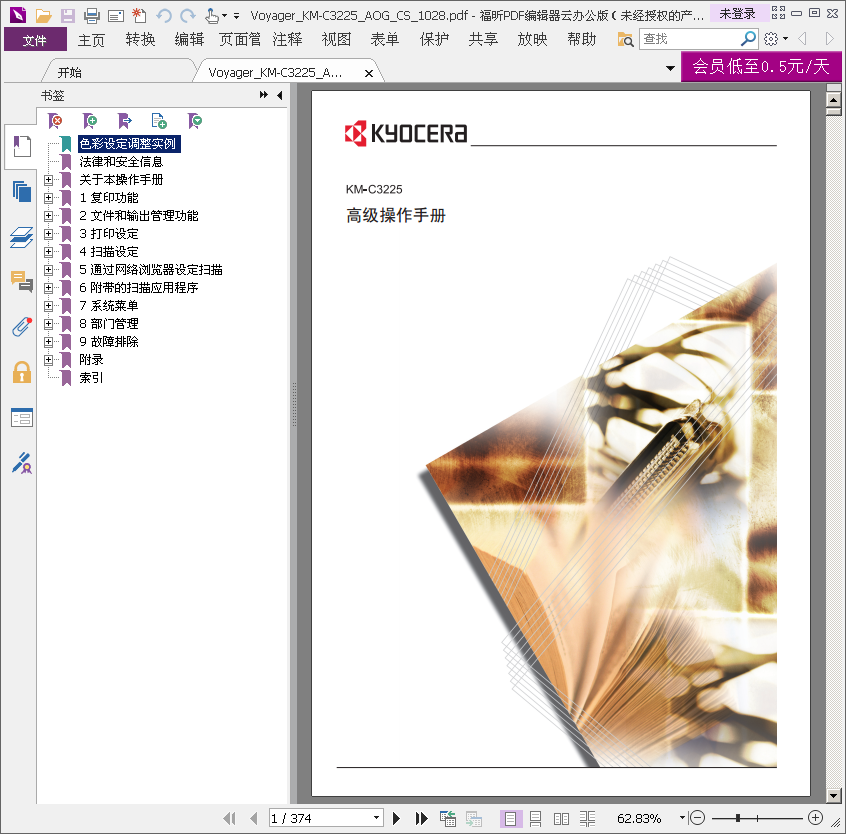
Task: Select continuous facing view mode
Action: tap(587, 818)
